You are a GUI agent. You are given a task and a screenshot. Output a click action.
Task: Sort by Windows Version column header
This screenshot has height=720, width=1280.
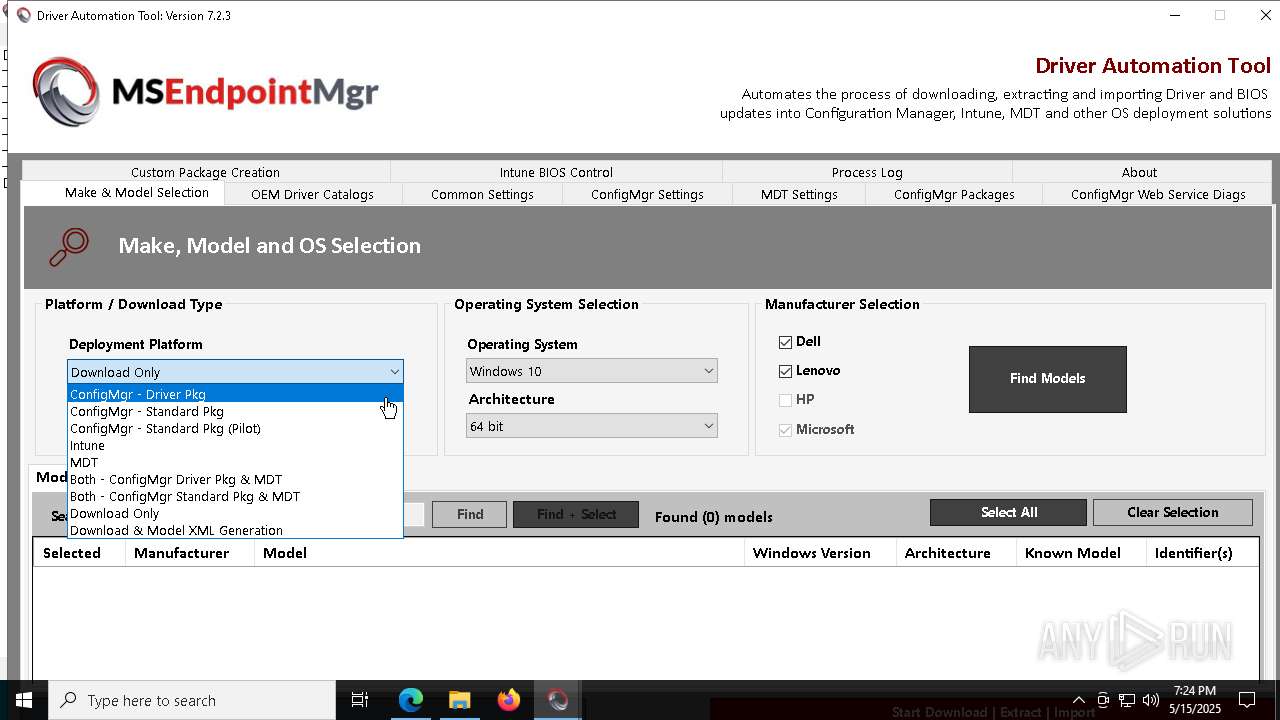(820, 553)
